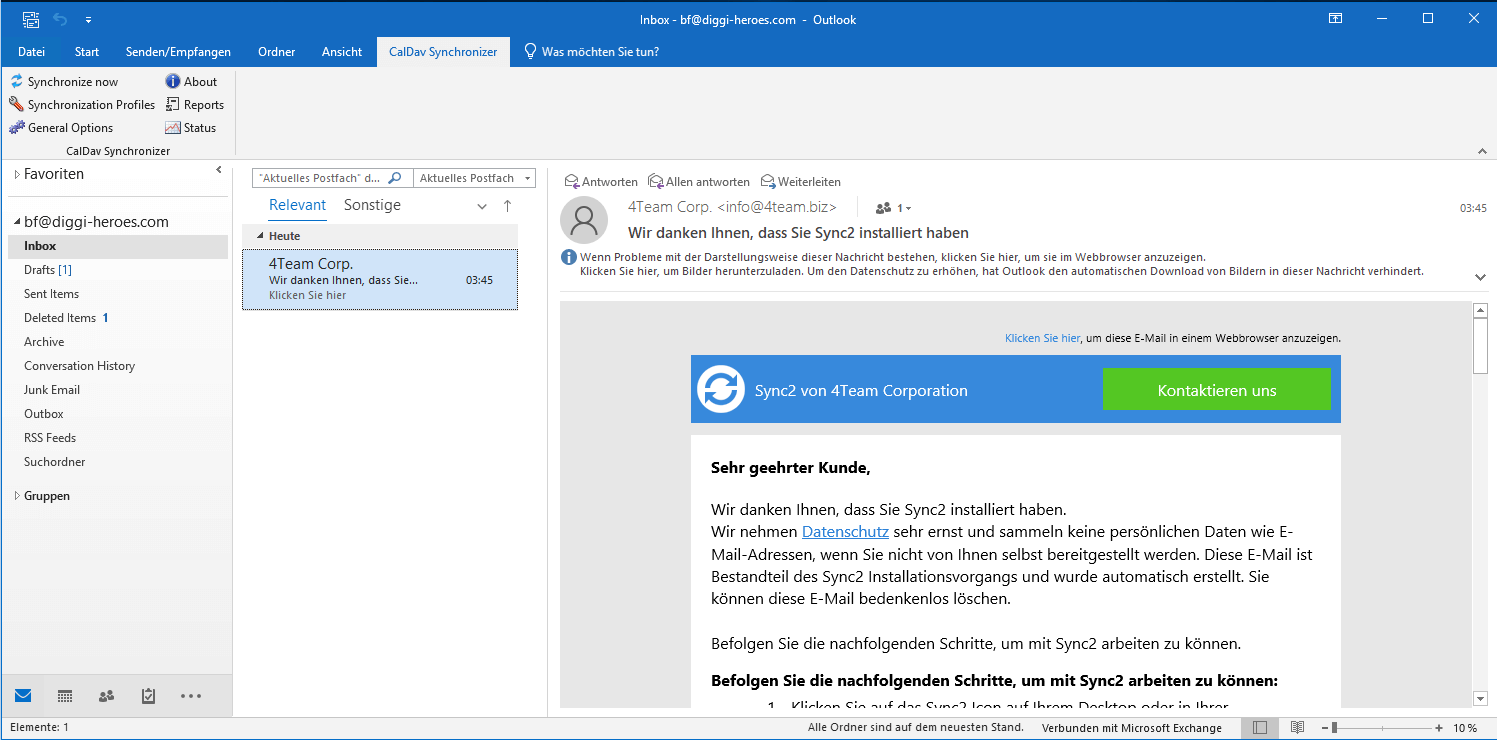Image resolution: width=1497 pixels, height=740 pixels.
Task: Open the Junk Email folder
Action: tap(52, 390)
